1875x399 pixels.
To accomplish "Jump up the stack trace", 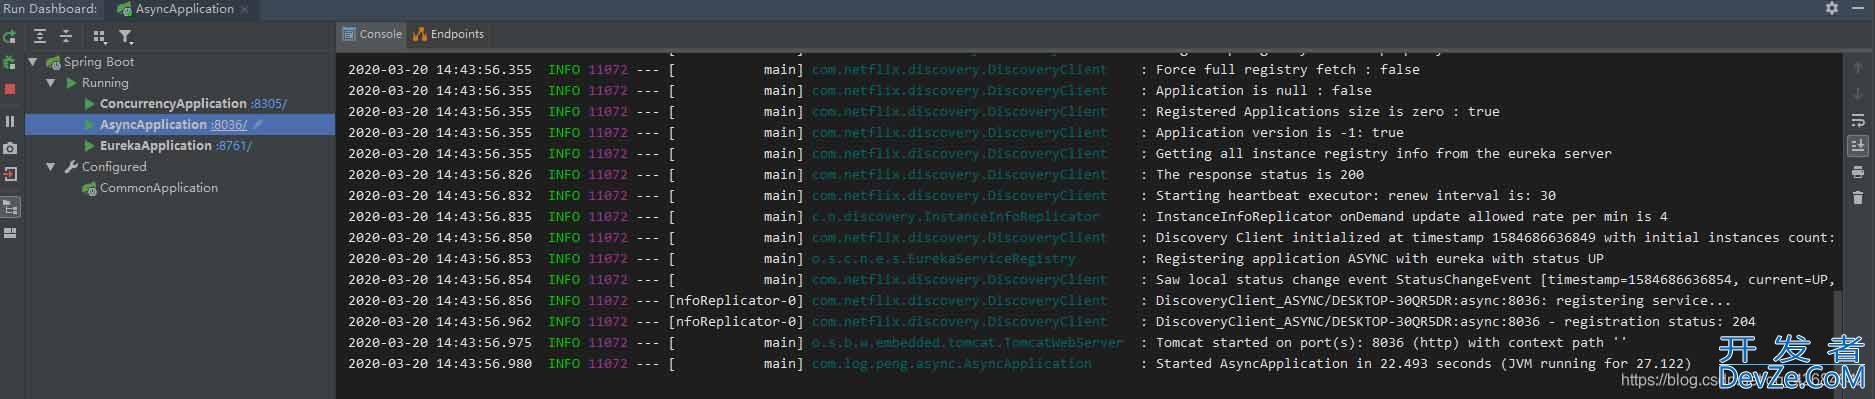I will 1858,69.
